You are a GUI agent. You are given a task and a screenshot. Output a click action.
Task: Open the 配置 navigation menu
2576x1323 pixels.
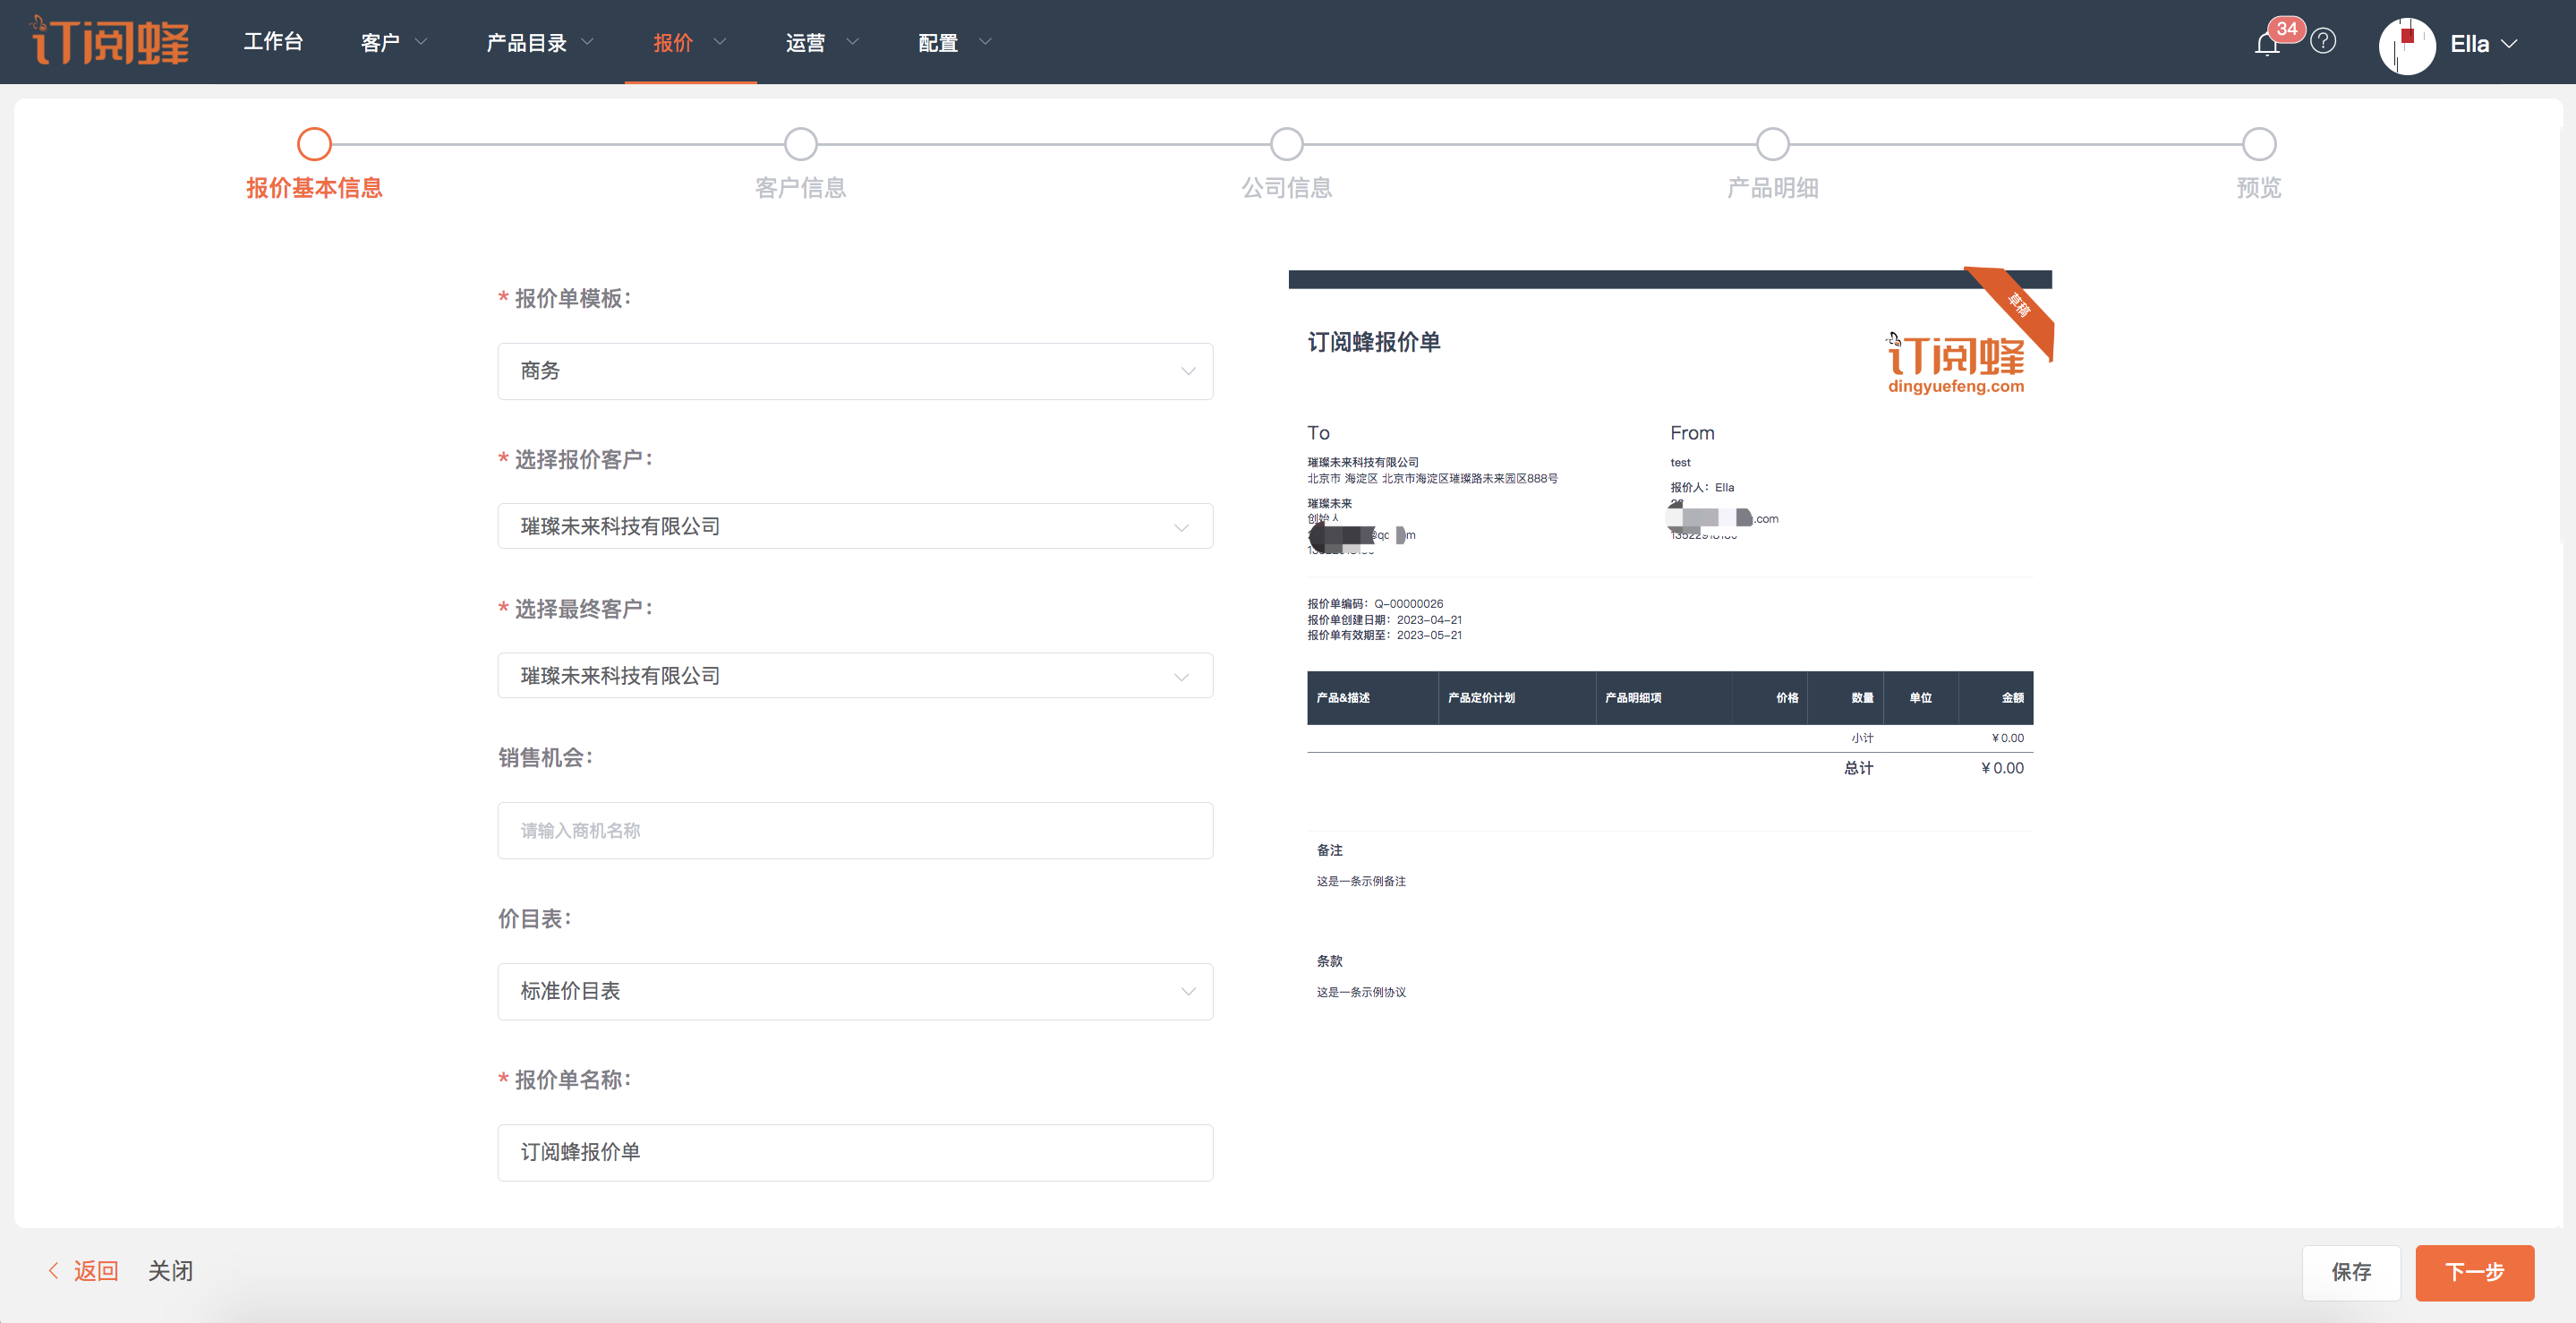(953, 42)
